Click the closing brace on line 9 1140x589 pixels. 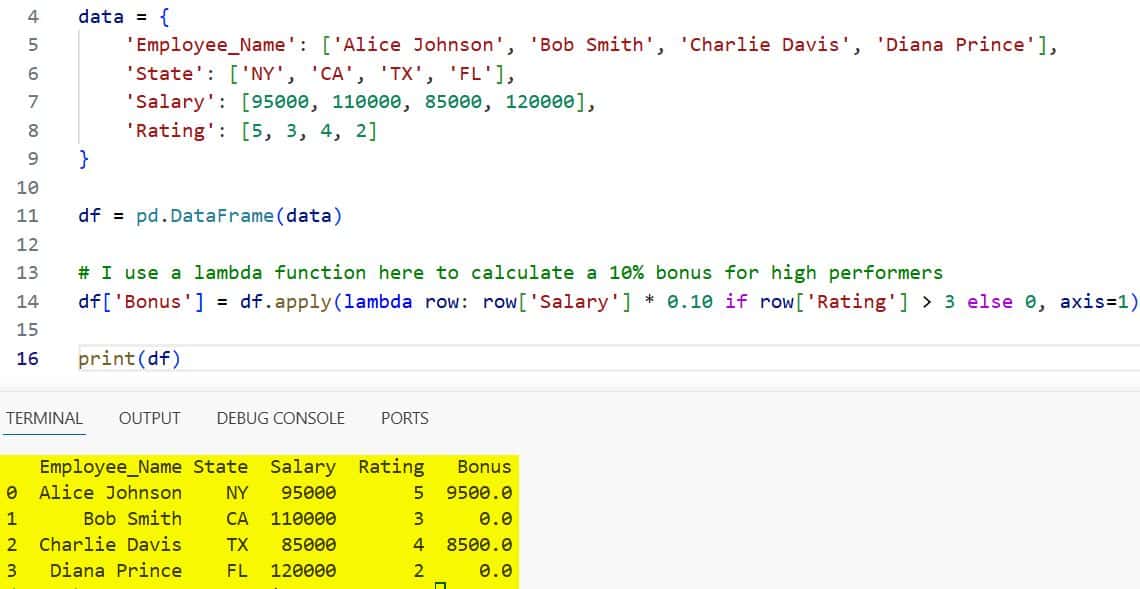pos(82,159)
